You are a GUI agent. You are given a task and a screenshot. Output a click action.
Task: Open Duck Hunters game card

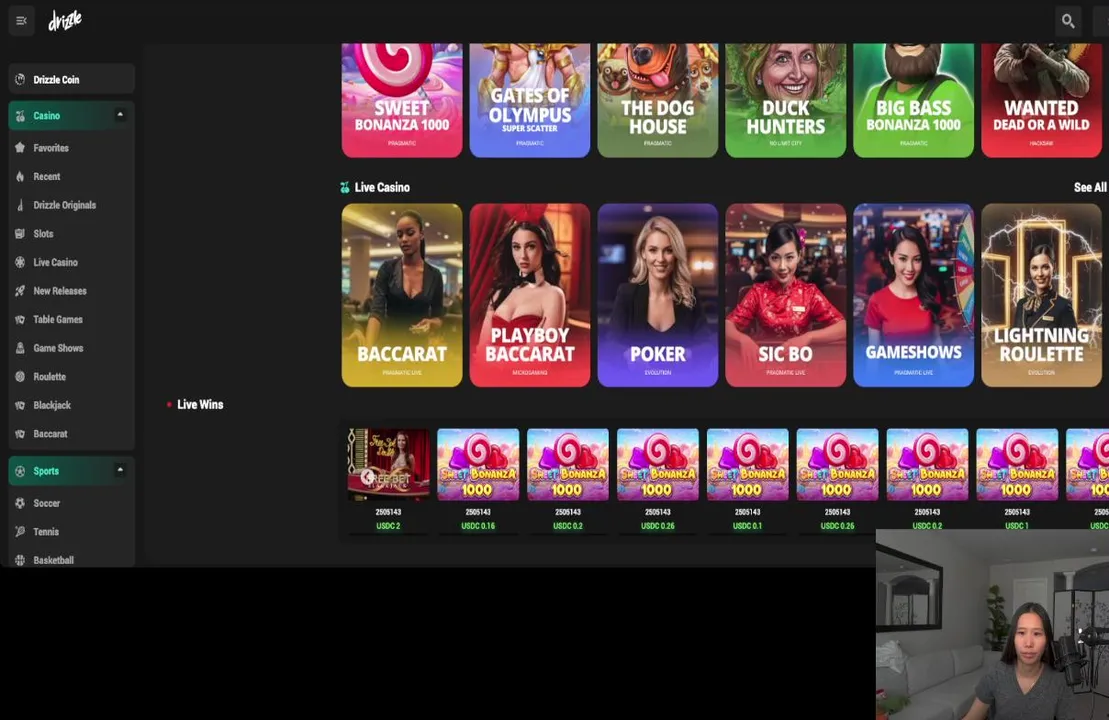click(x=786, y=100)
